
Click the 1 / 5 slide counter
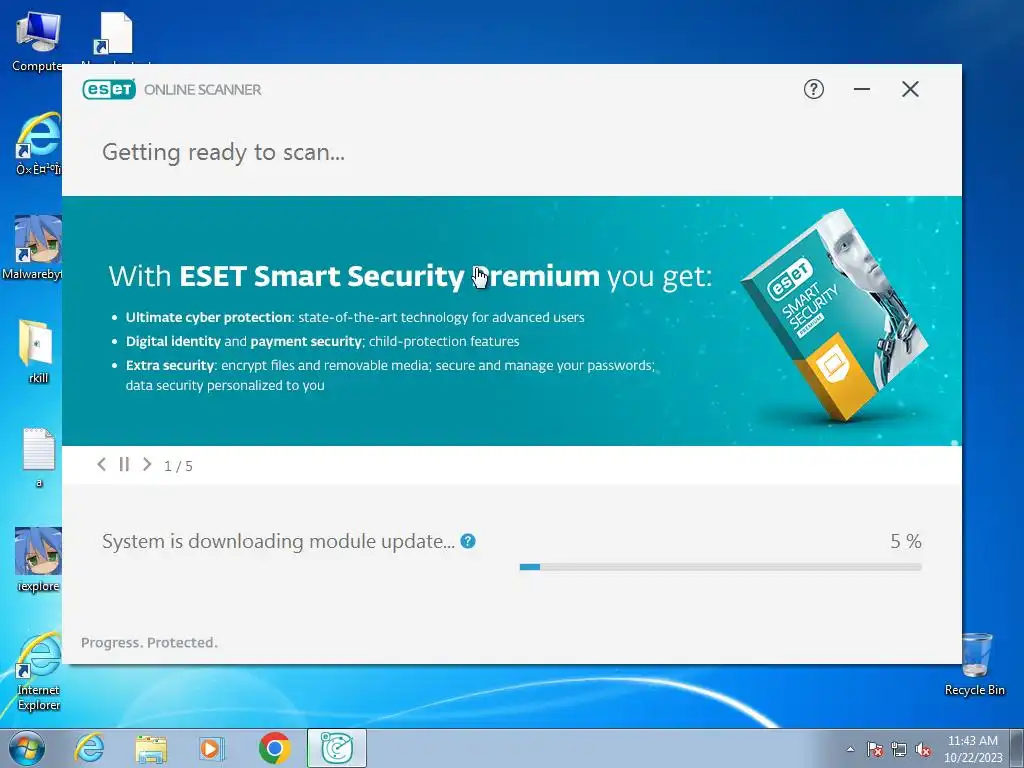pos(178,466)
